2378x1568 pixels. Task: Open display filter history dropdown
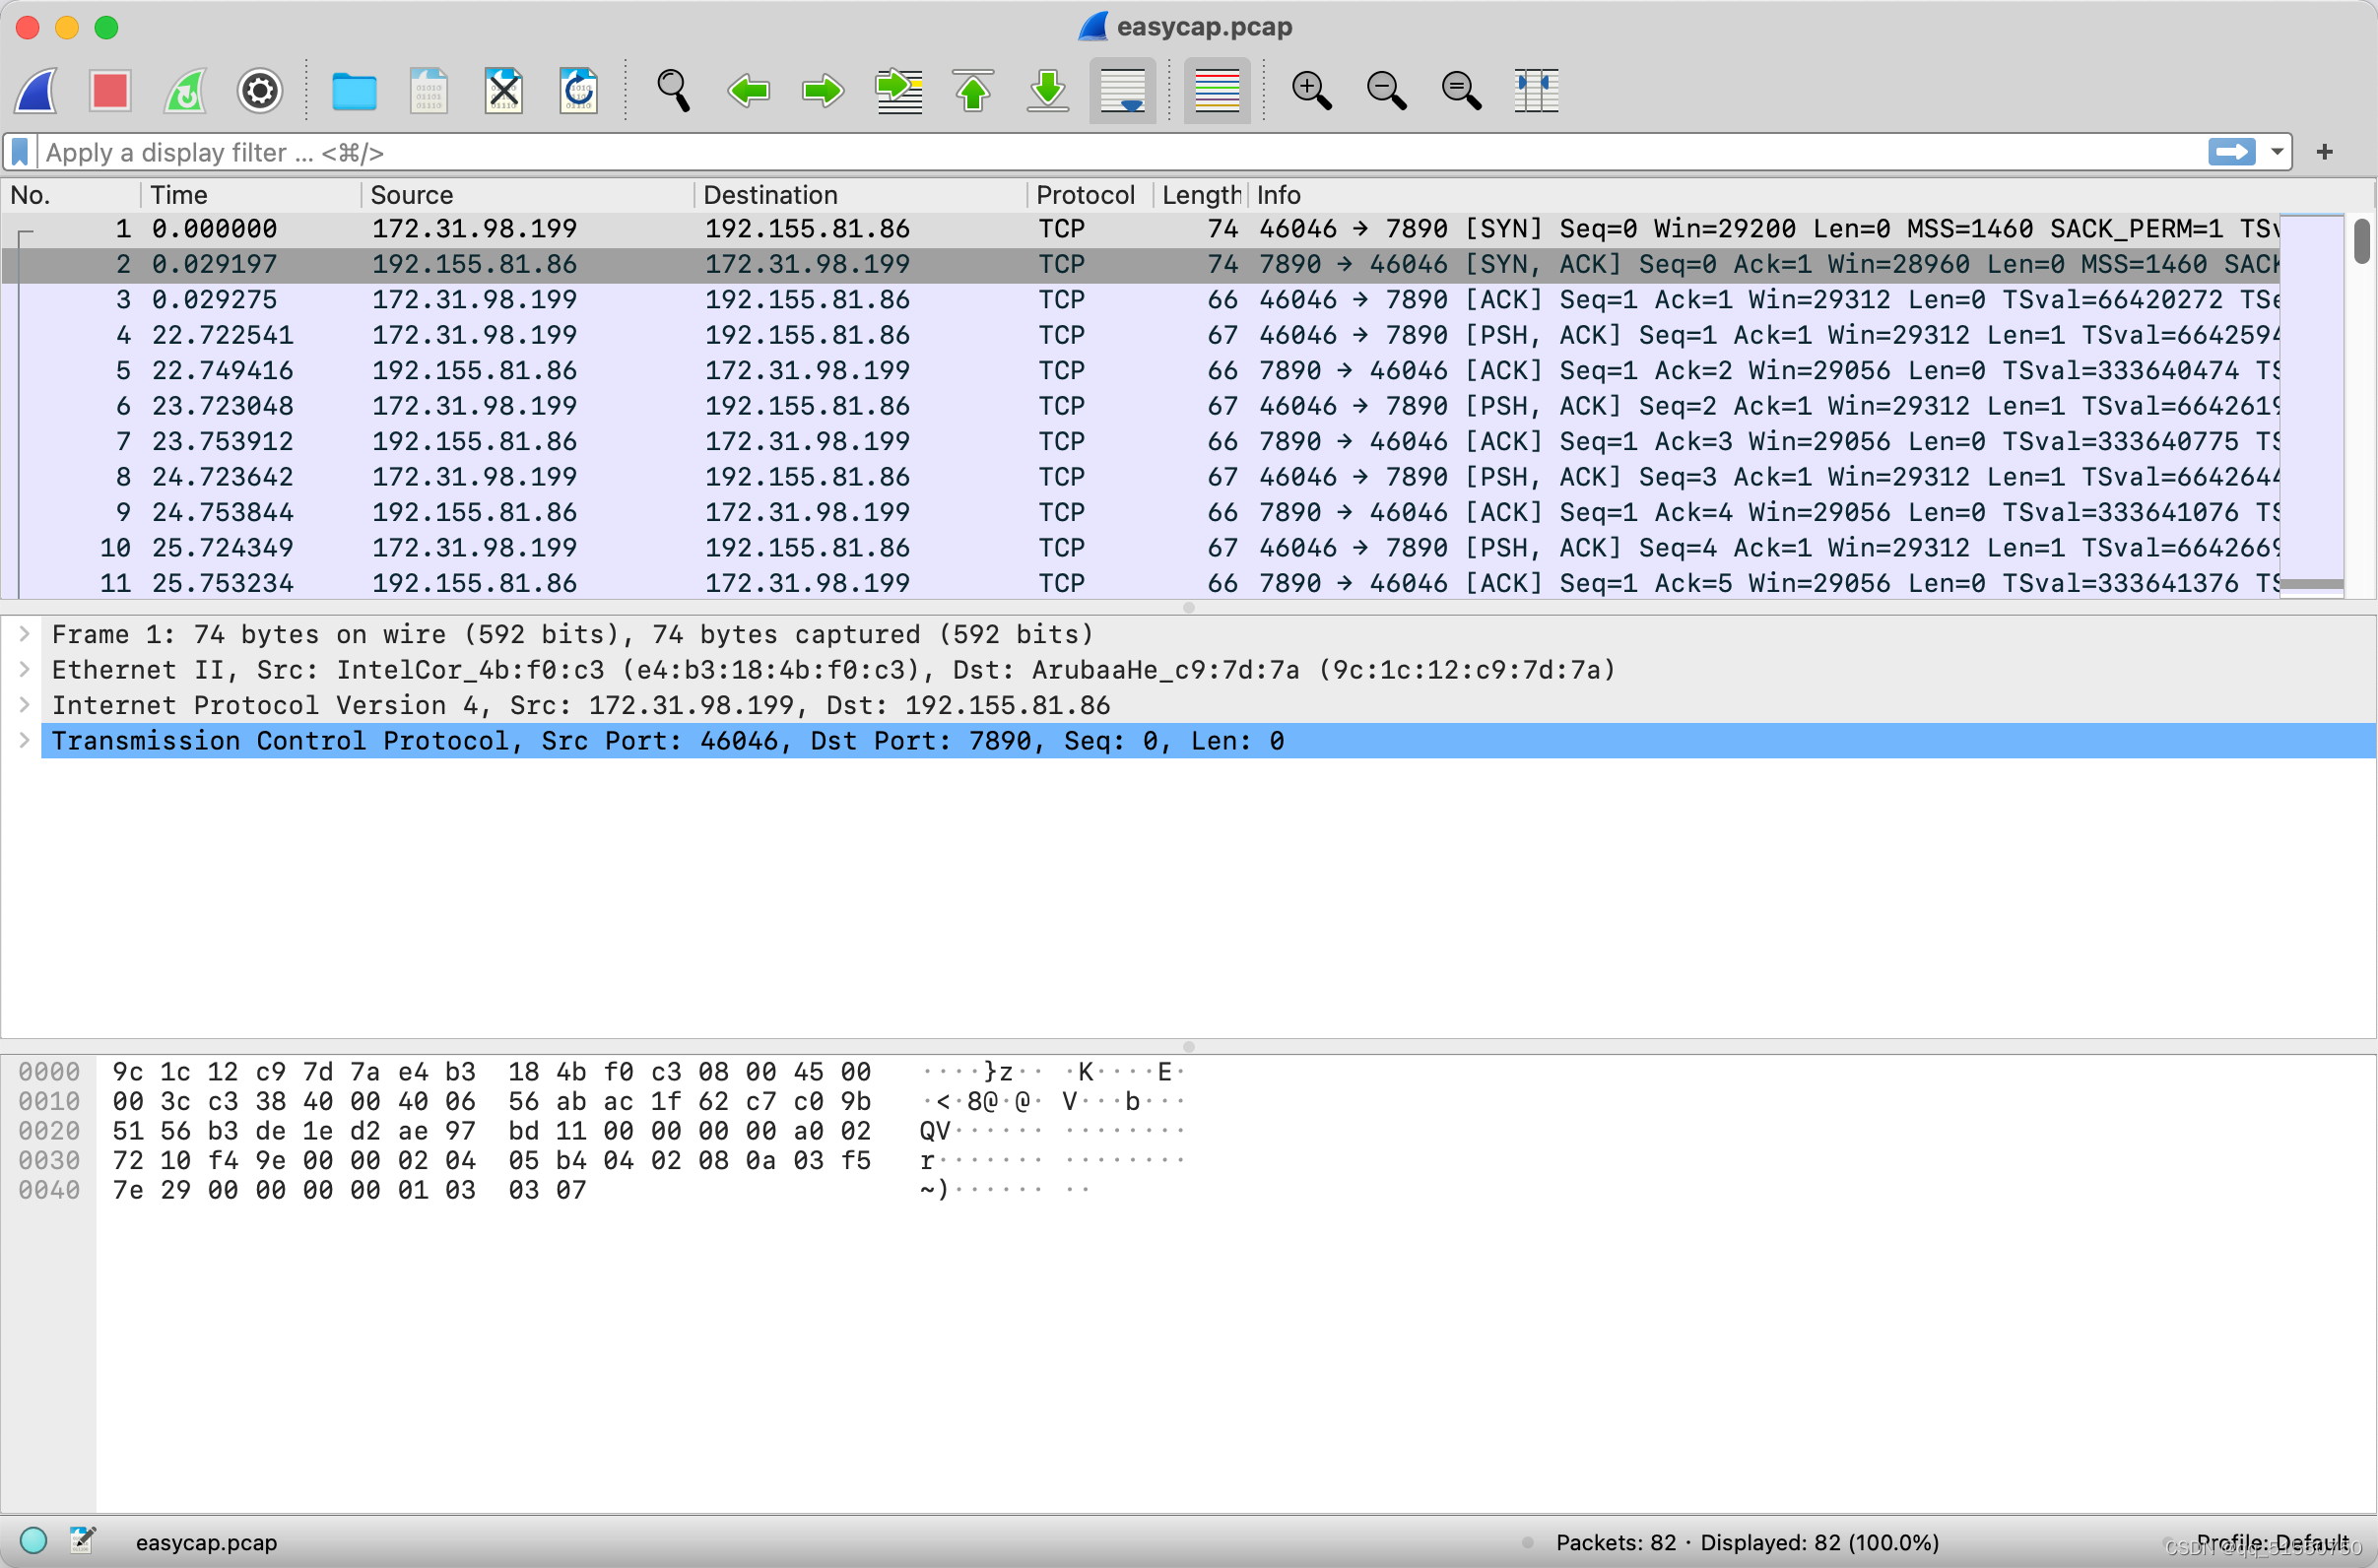coord(2277,152)
